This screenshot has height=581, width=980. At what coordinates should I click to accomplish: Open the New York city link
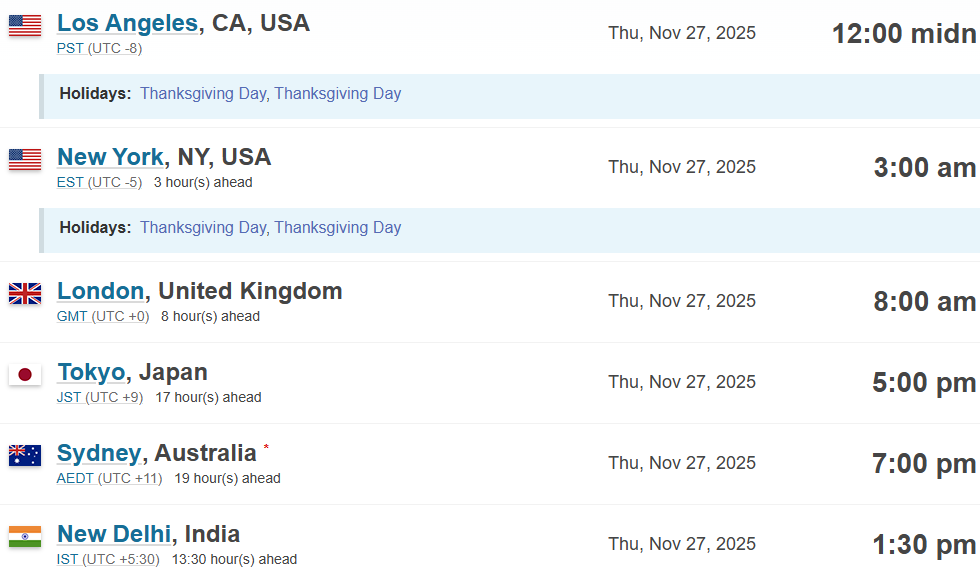coord(110,157)
